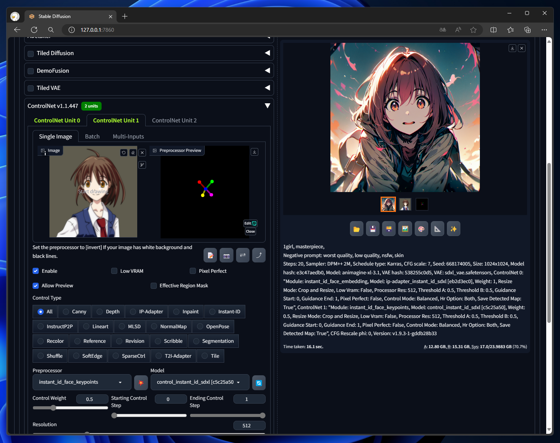This screenshot has height=443, width=560.
Task: Run the preprocessor with the explosion icon
Action: [141, 383]
